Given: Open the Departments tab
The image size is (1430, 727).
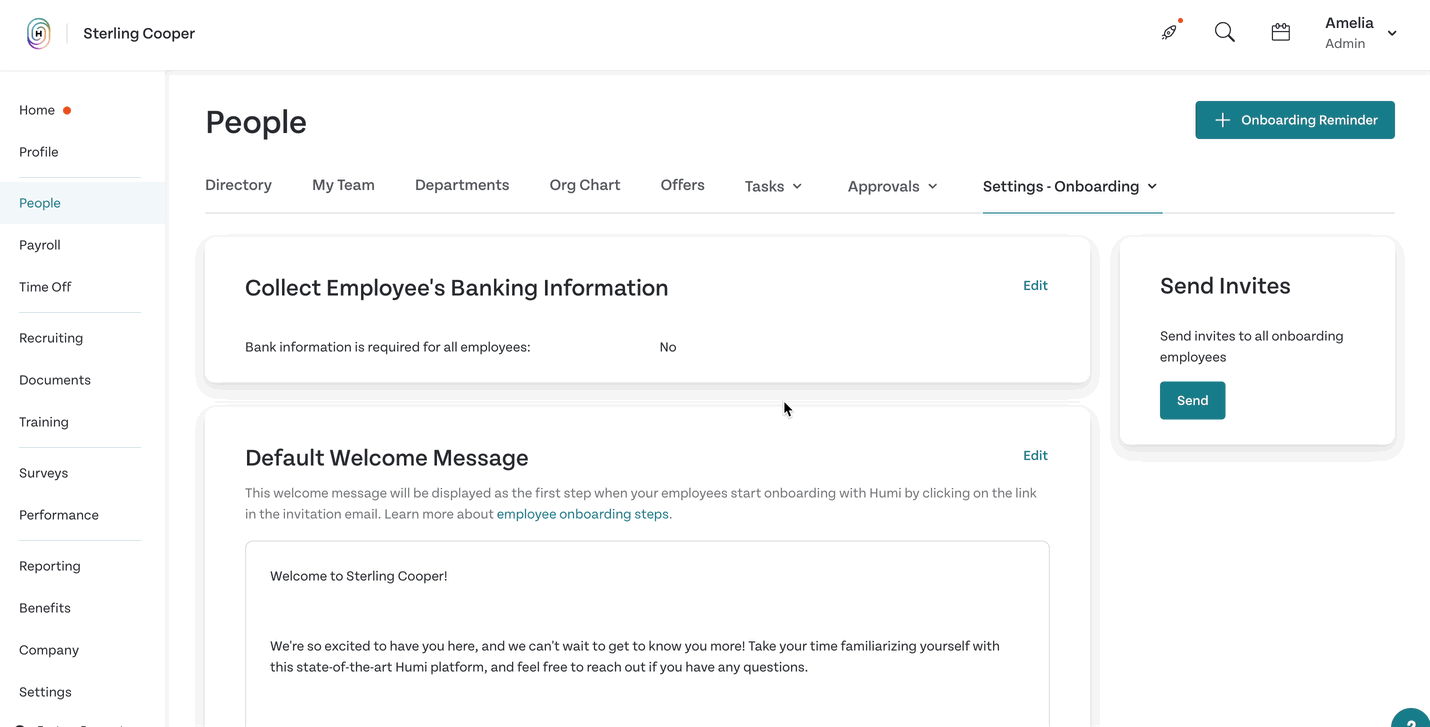Looking at the screenshot, I should coord(462,185).
